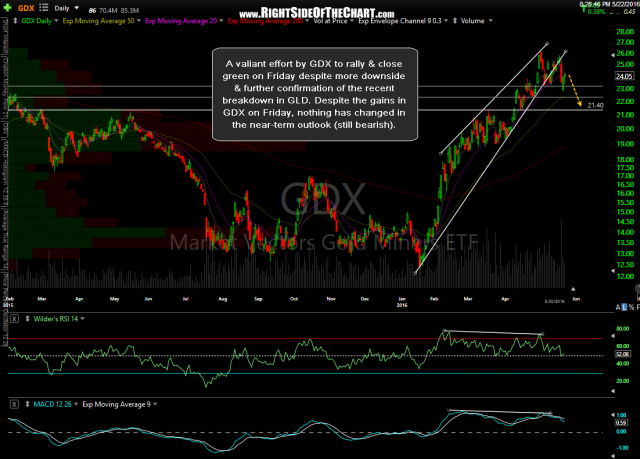Click the reorder arrows beside GDX Daily
Screen dimensions: 640x459
16,21
